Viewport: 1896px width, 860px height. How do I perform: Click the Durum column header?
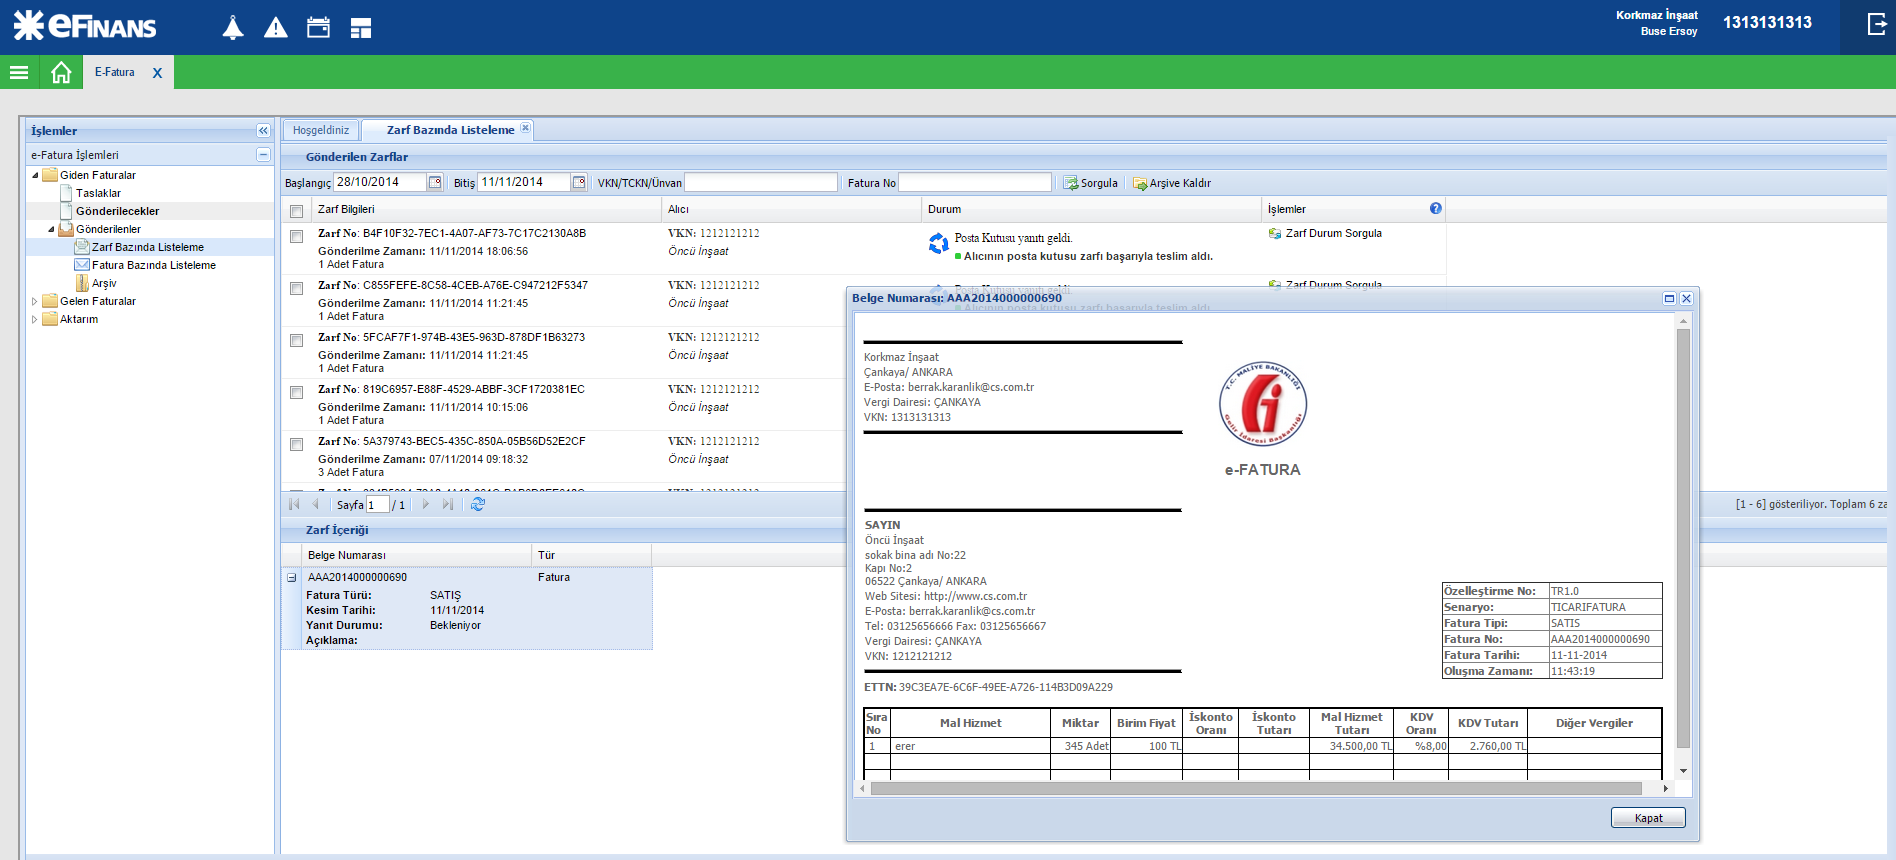pos(1091,209)
